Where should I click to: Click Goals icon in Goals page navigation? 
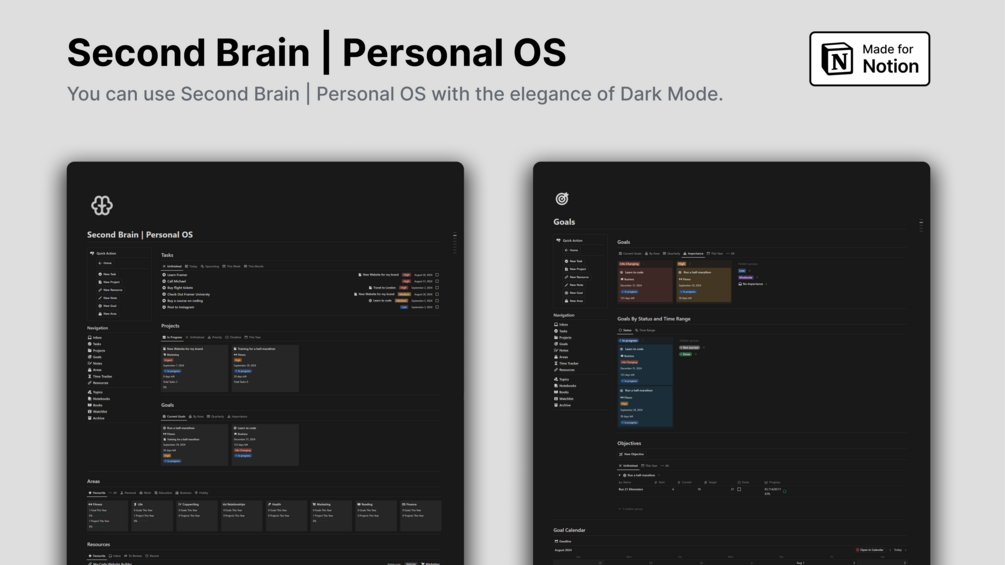556,344
